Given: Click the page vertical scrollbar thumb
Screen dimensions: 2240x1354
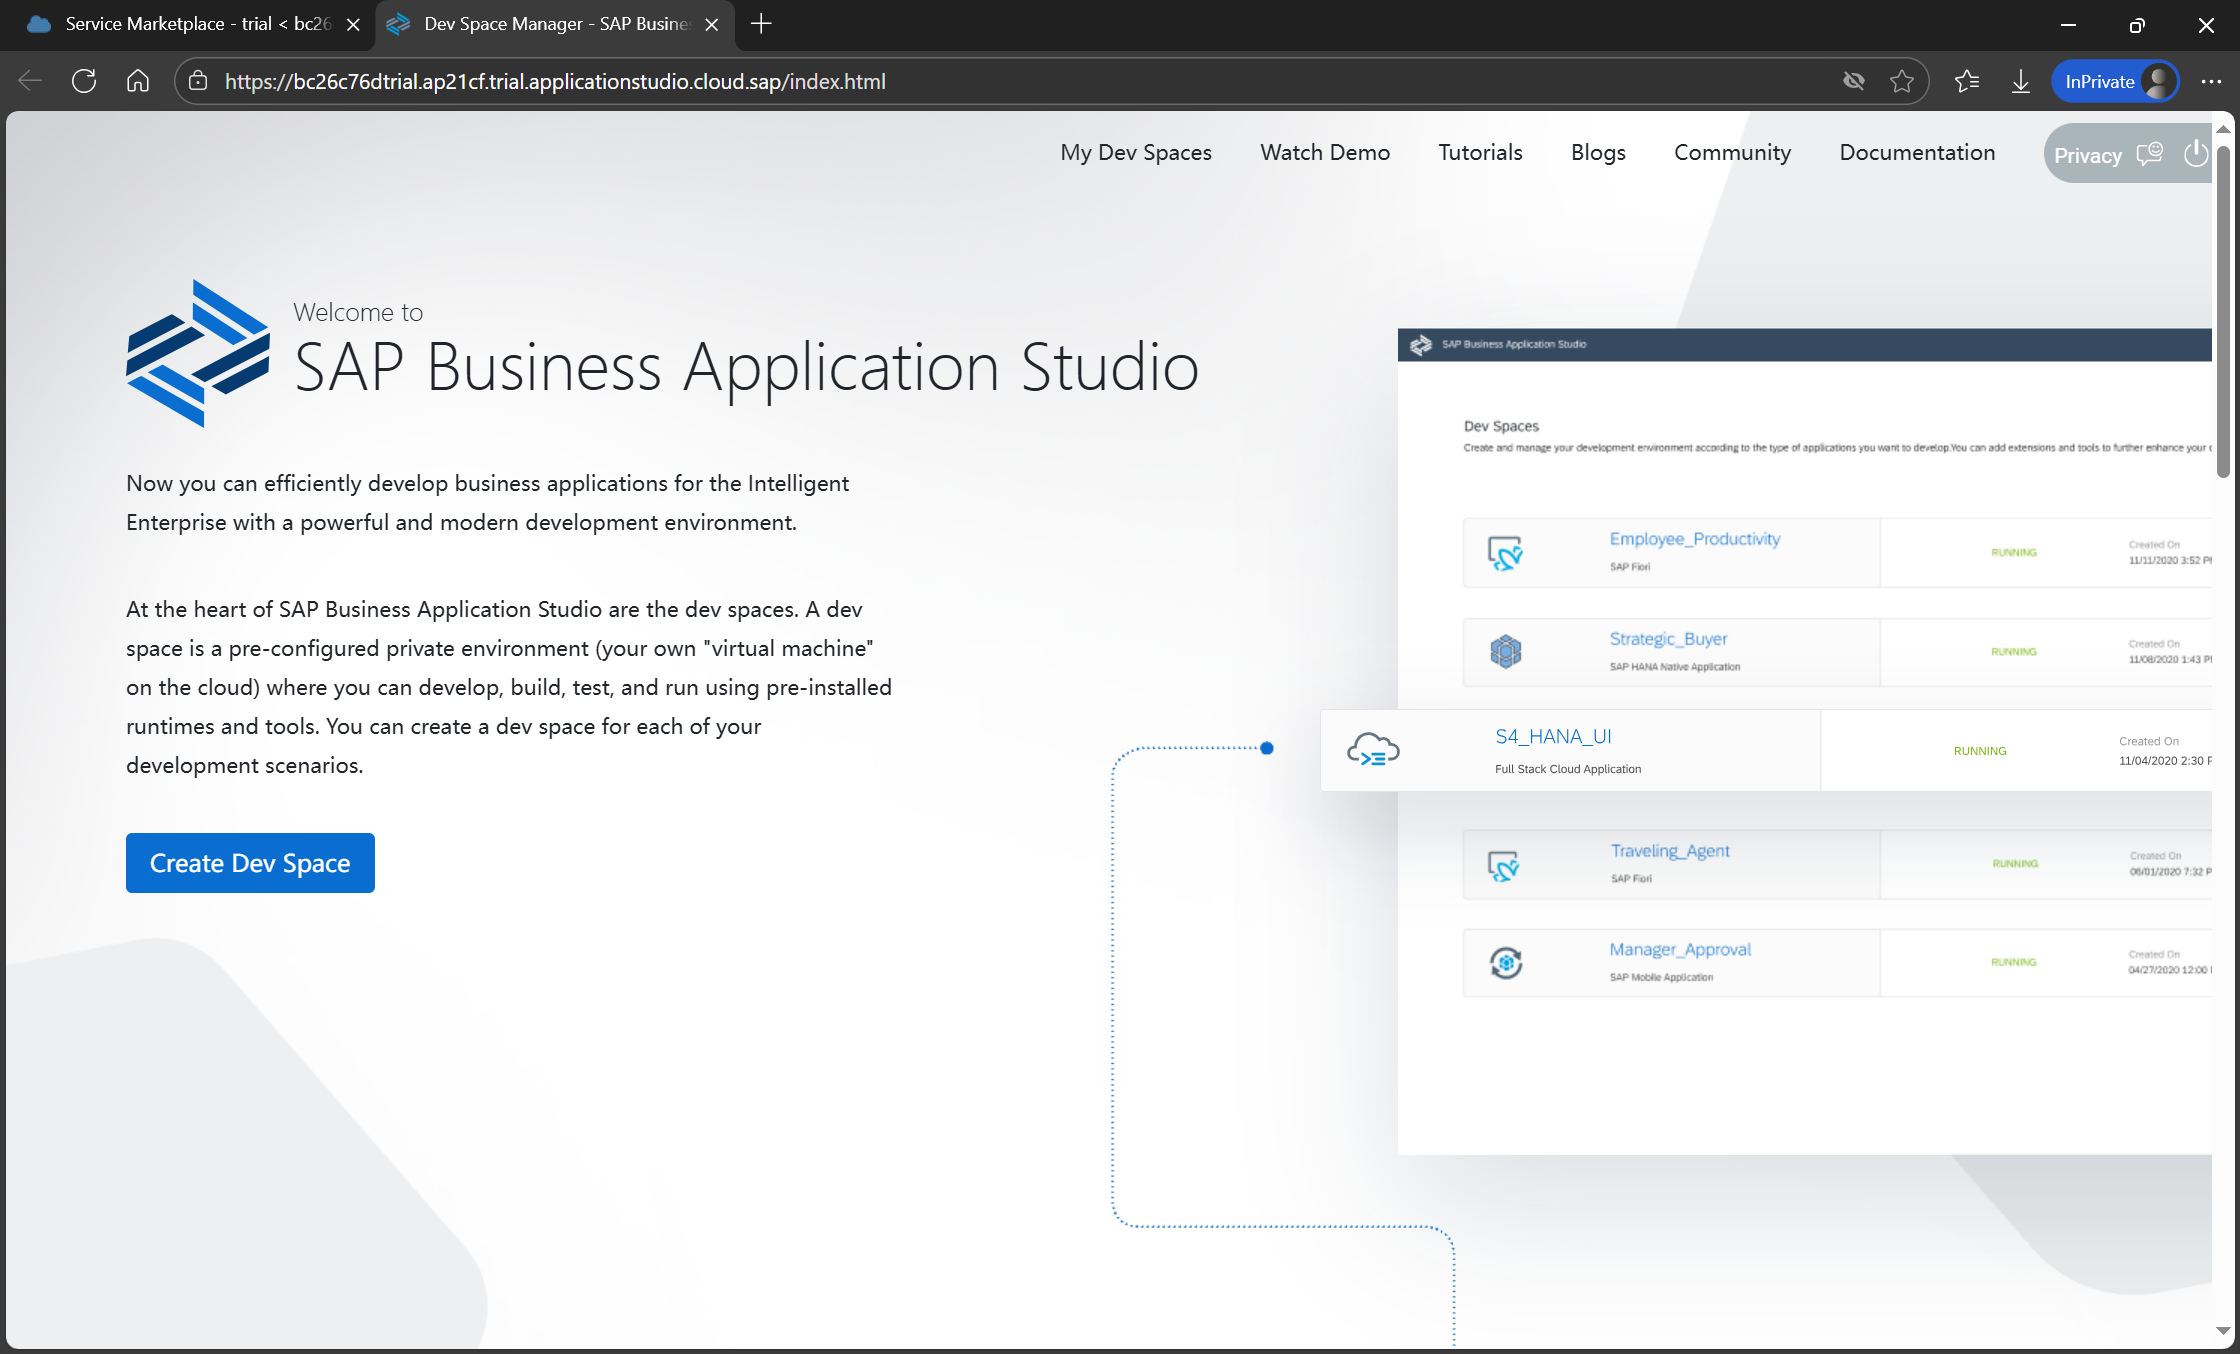Looking at the screenshot, I should (x=2223, y=312).
